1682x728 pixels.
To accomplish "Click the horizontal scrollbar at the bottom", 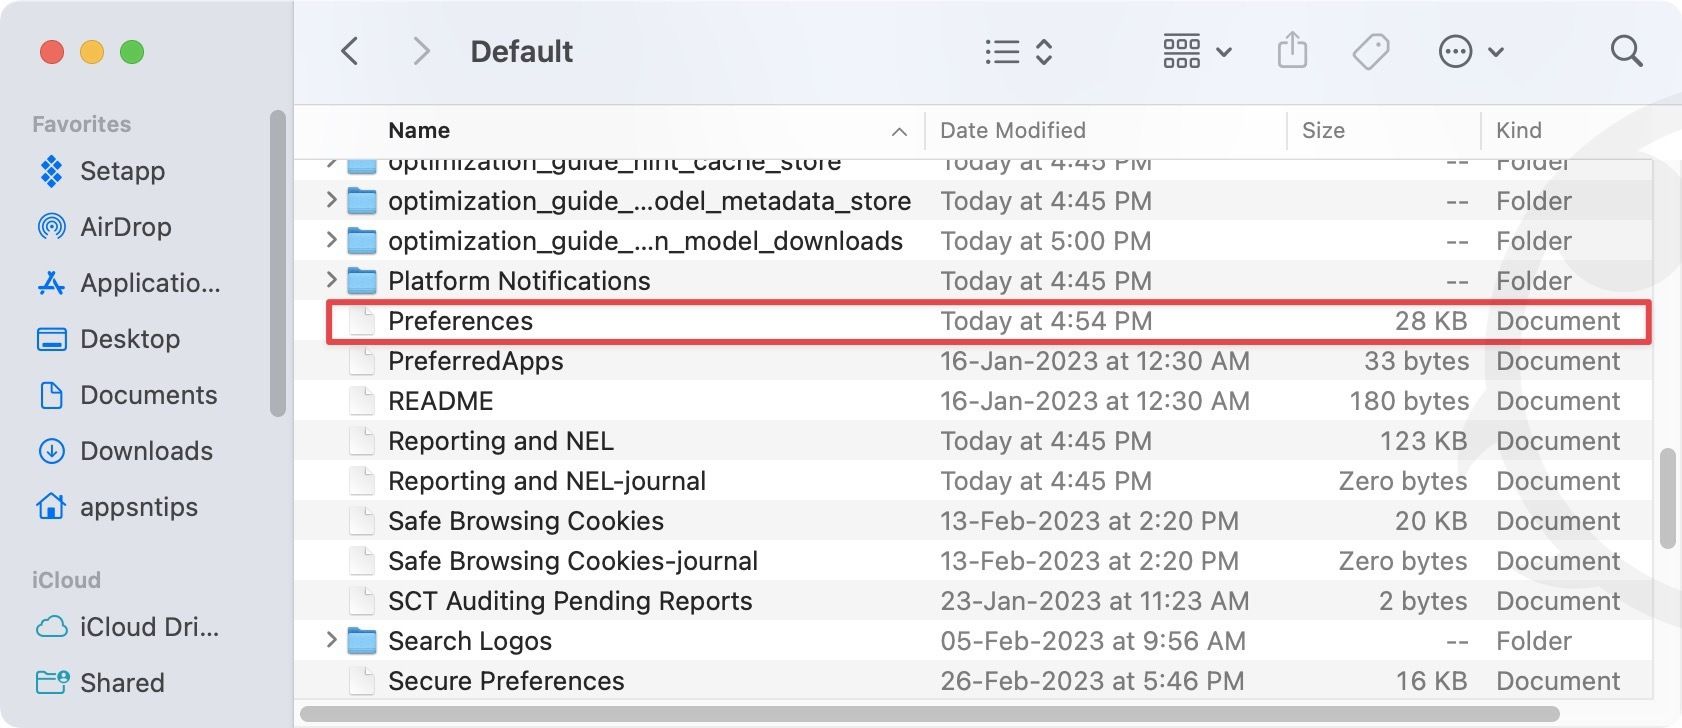I will pyautogui.click(x=928, y=714).
